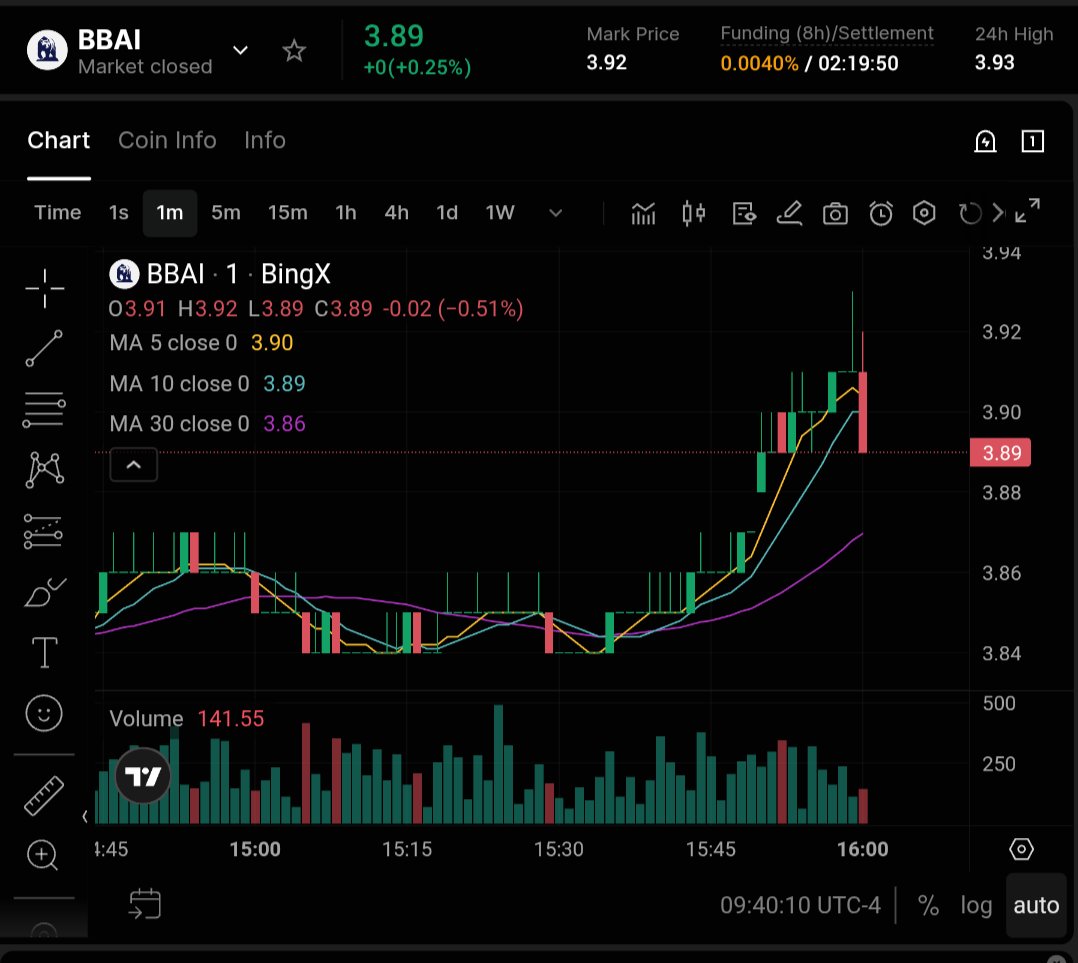The image size is (1078, 963).
Task: Select the trend line drawing tool
Action: tap(45, 348)
